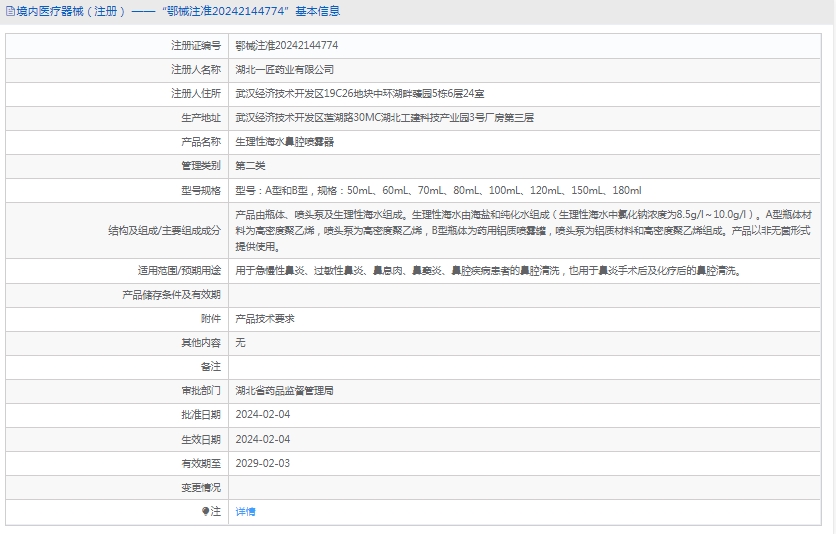
Task: Click the document icon before the page title
Action: tap(10, 12)
